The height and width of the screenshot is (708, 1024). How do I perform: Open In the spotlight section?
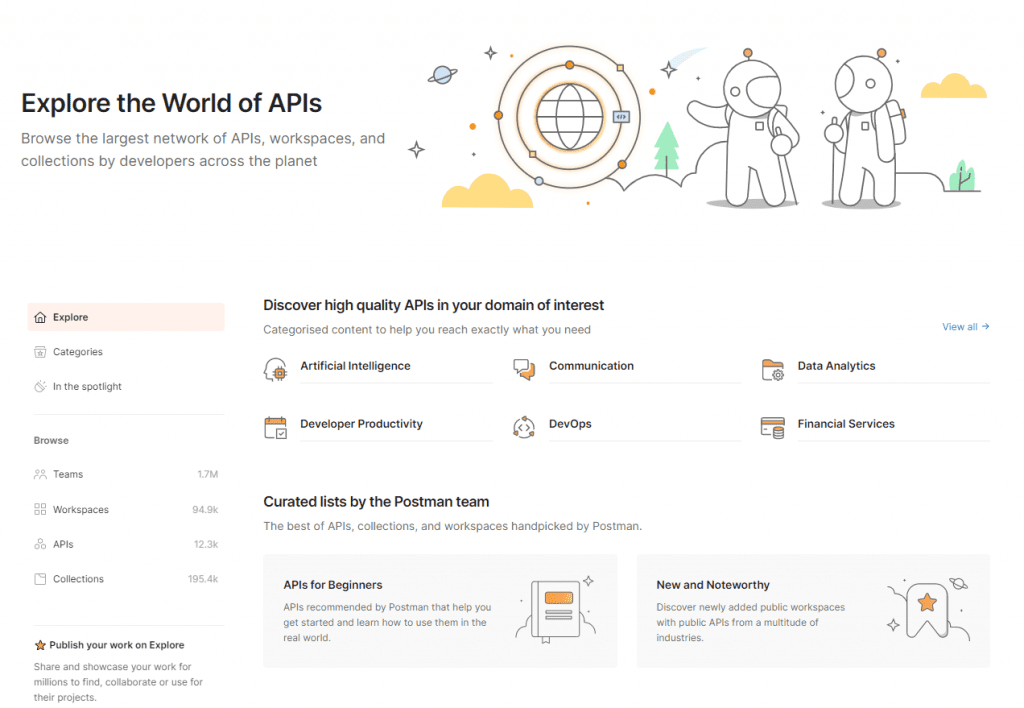tap(126, 387)
